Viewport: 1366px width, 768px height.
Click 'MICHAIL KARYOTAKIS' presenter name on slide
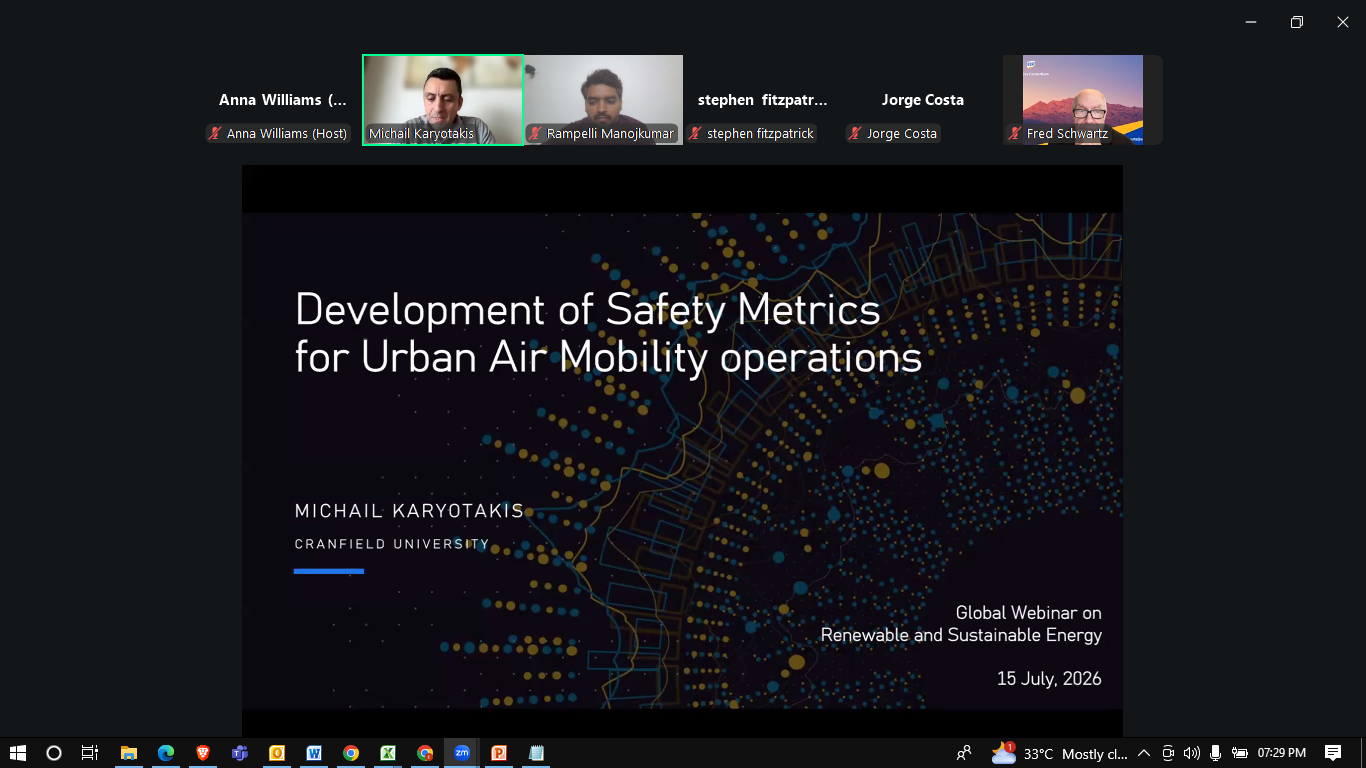click(x=409, y=511)
